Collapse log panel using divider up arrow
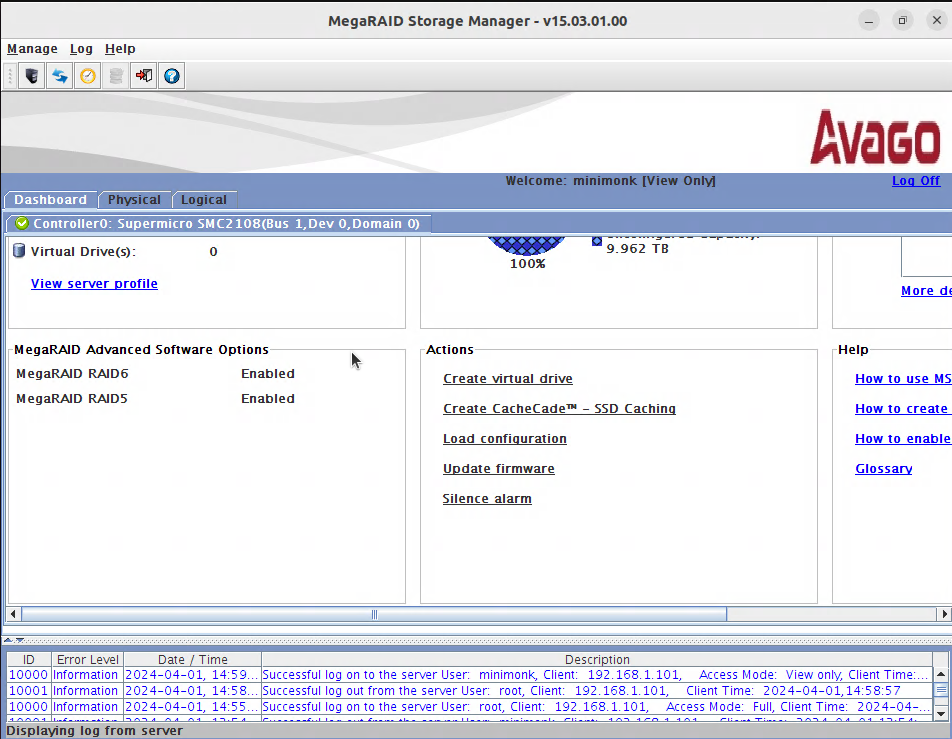 pos(8,639)
